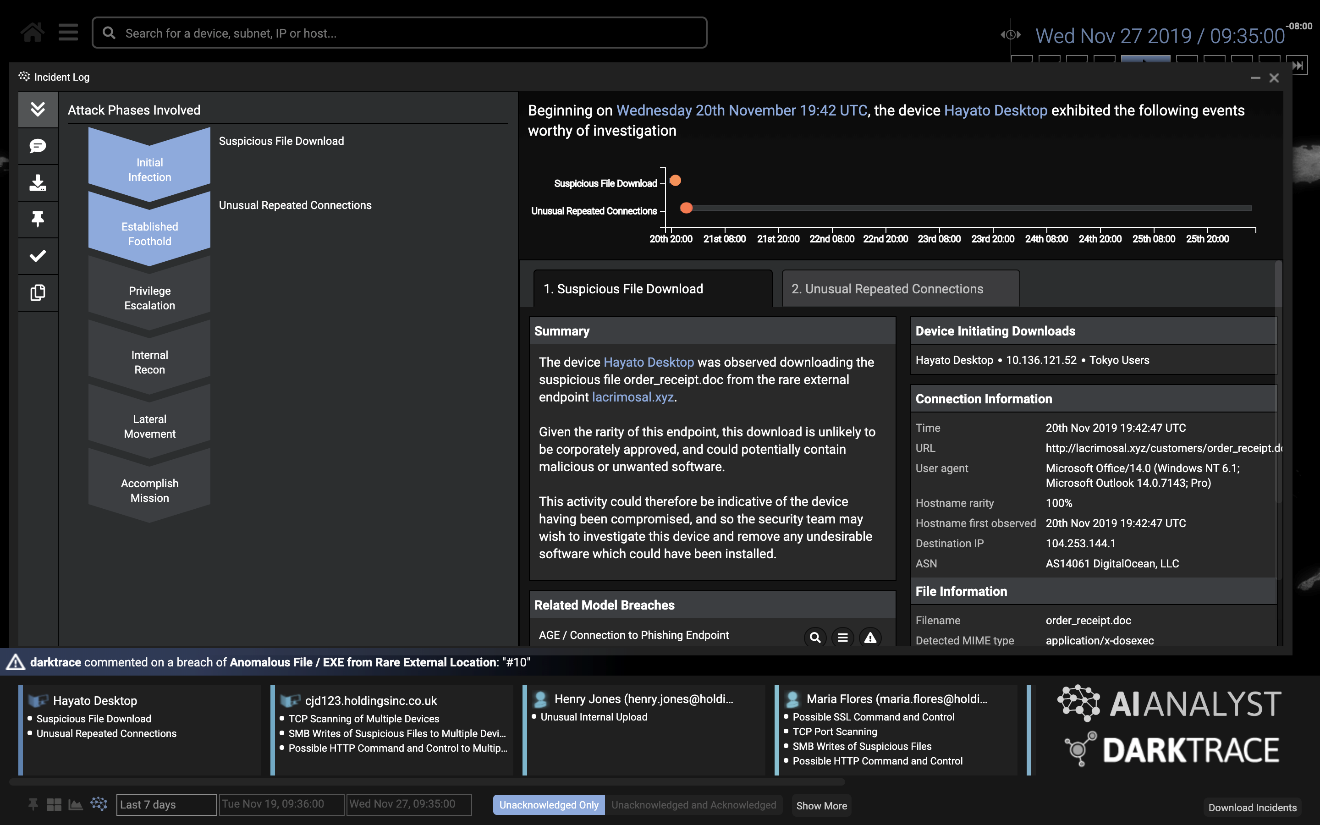Open the hamburger main menu
1320x825 pixels.
tap(68, 33)
